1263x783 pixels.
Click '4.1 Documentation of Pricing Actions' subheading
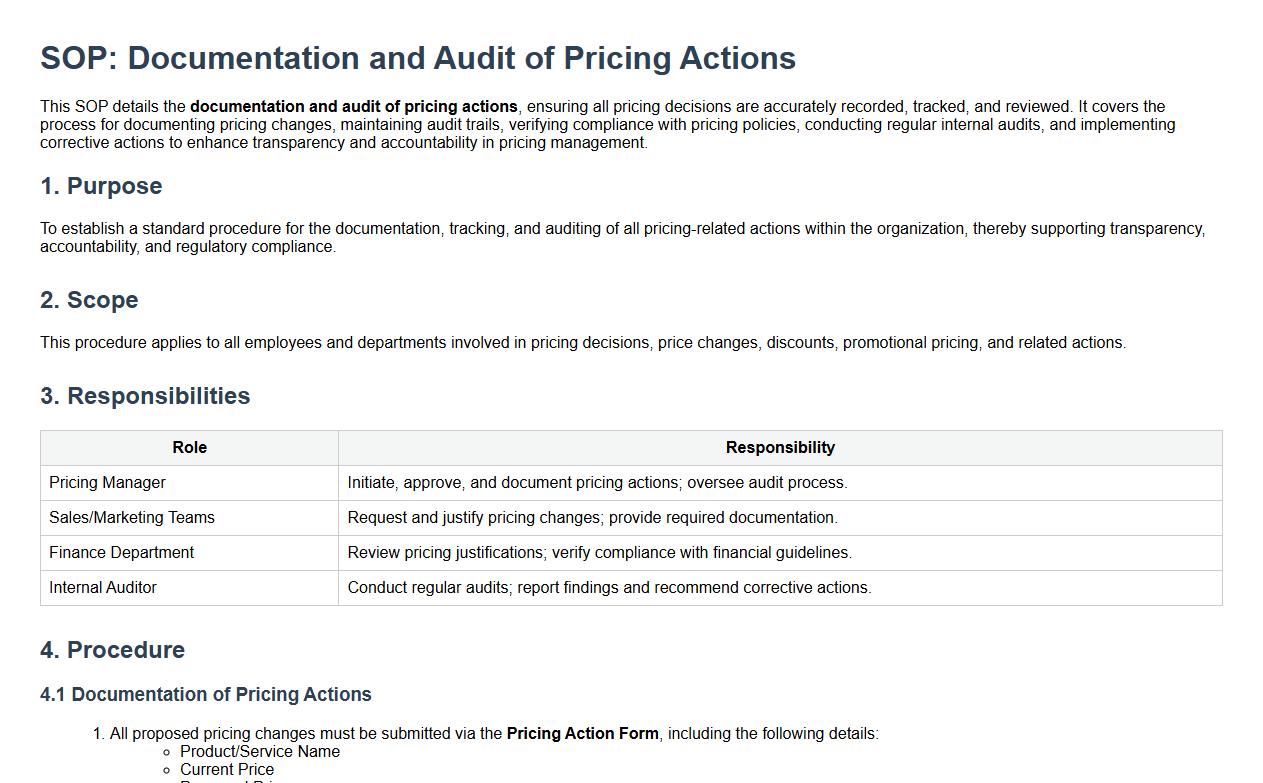coord(205,694)
